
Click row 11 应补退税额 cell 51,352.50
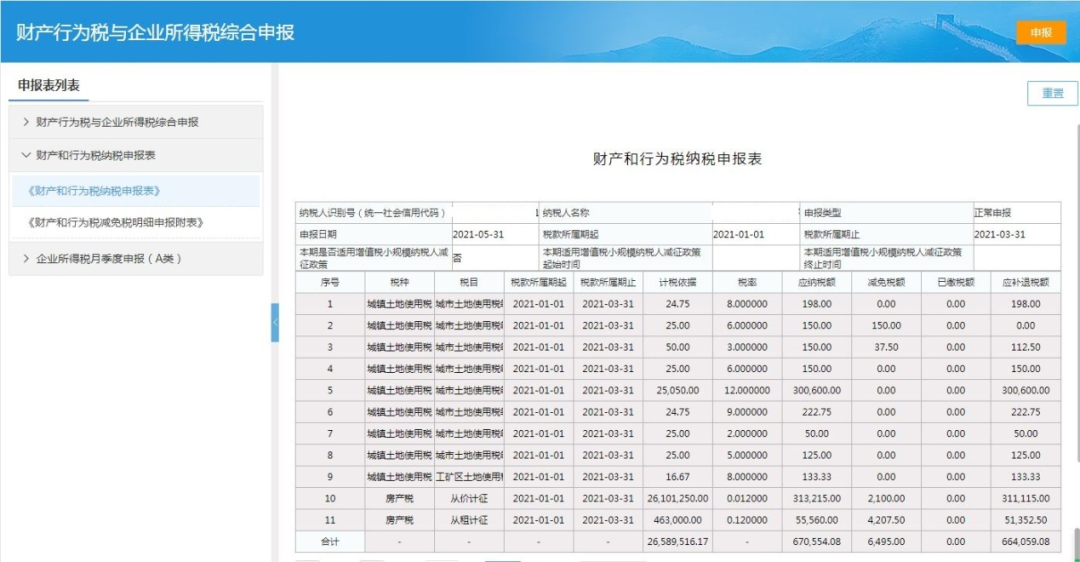tap(1026, 520)
